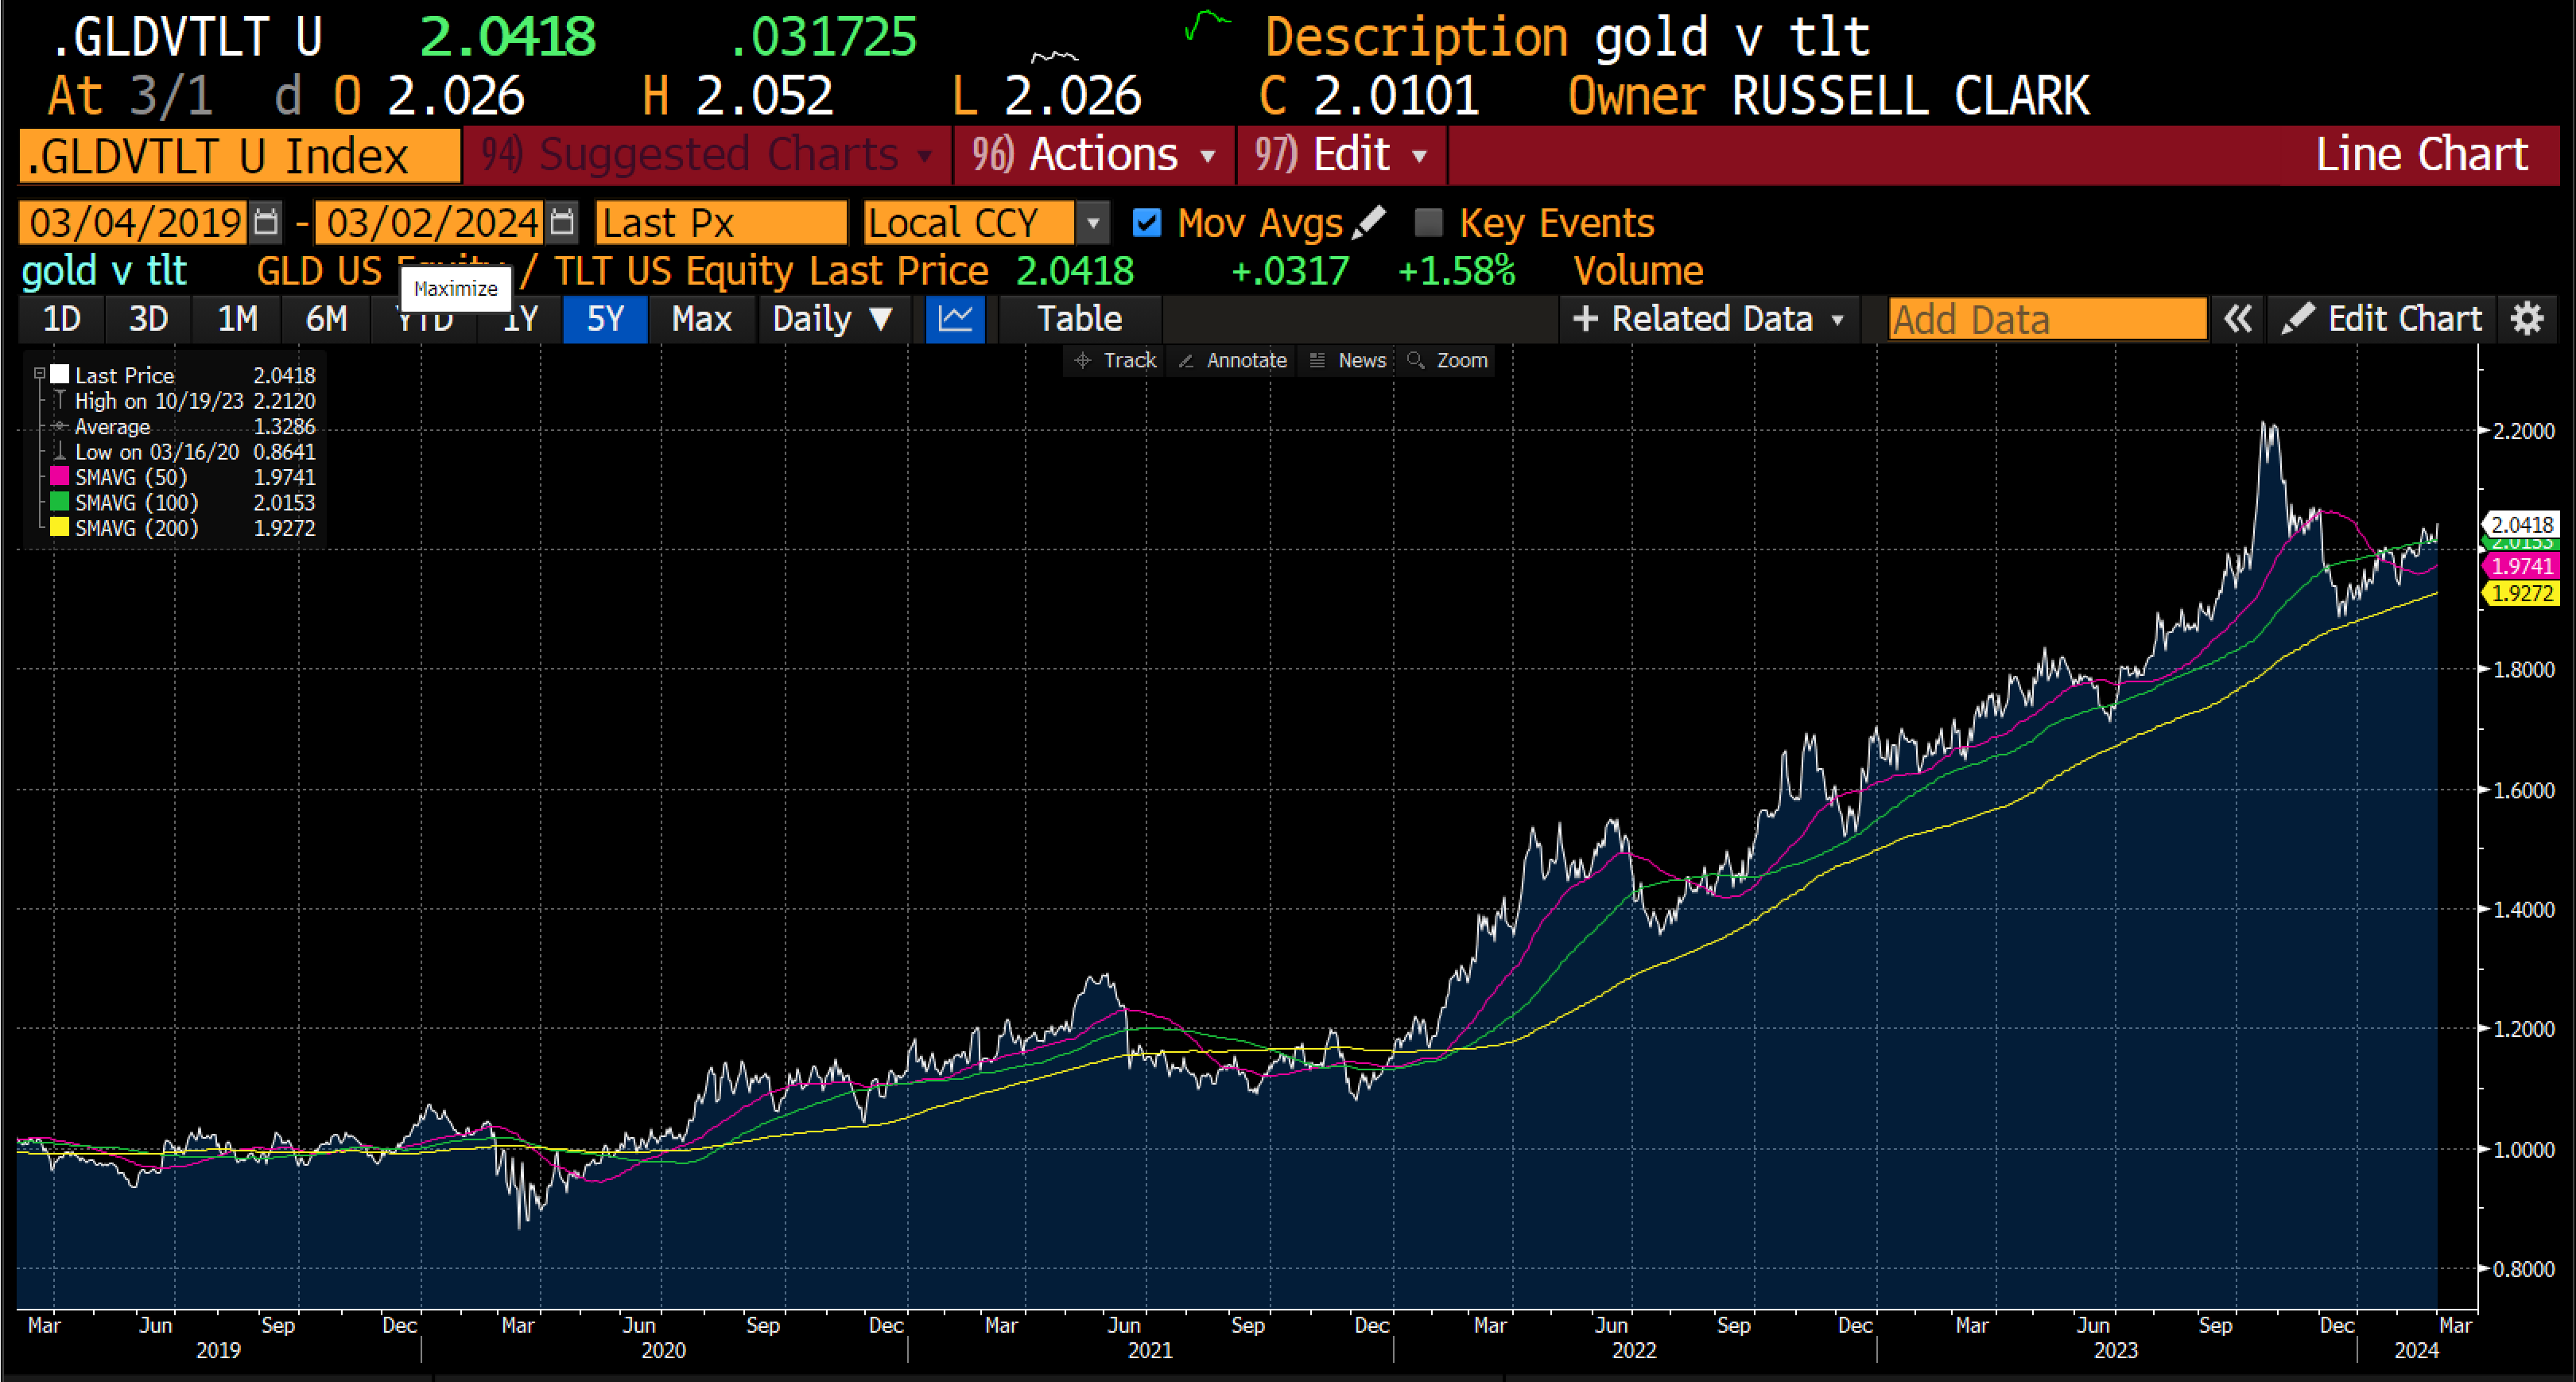Open the Daily periodicity dropdown

pos(832,319)
